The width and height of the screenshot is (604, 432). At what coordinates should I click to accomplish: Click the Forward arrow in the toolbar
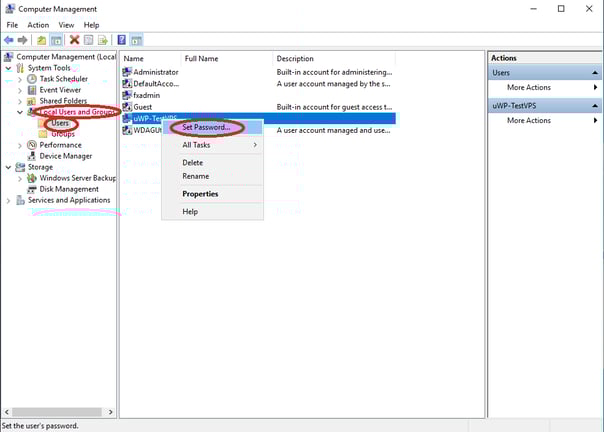point(22,40)
